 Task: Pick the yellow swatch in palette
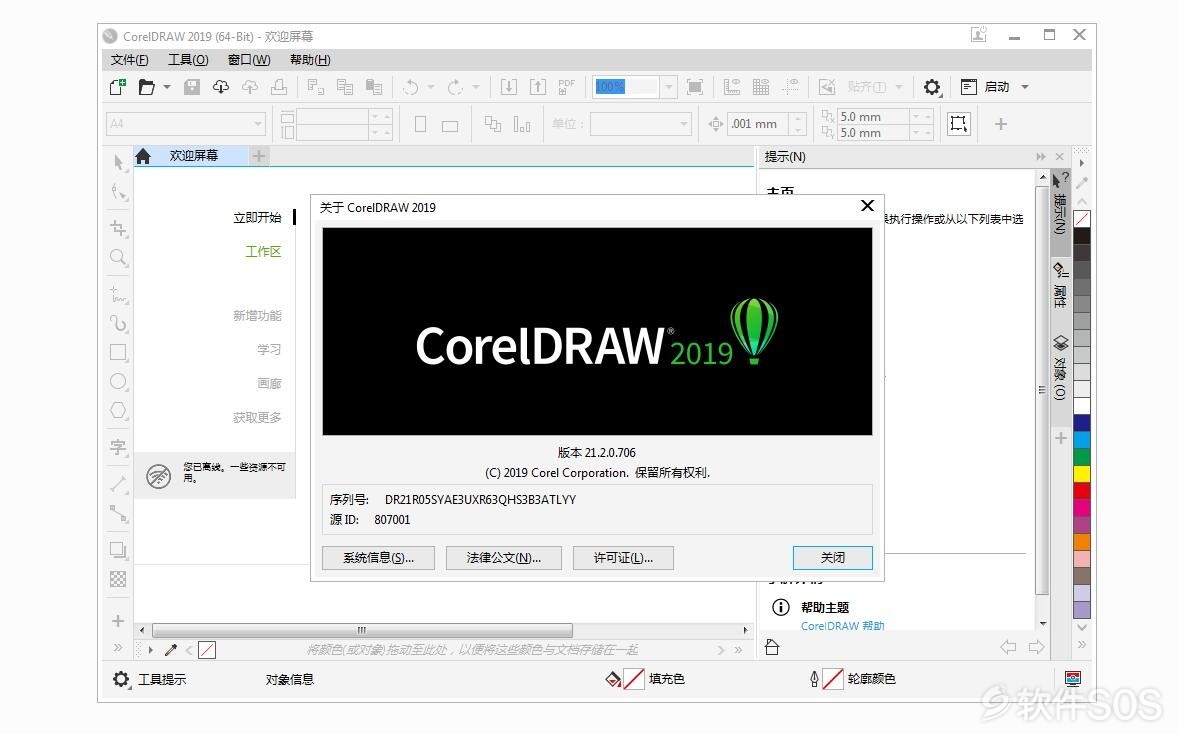click(1082, 473)
